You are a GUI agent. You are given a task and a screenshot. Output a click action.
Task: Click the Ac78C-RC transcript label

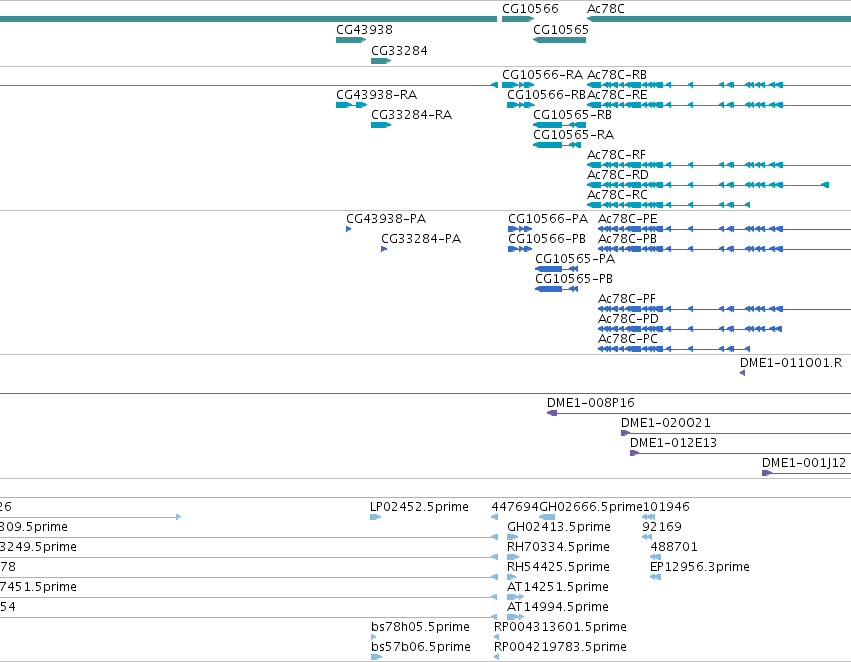click(617, 194)
